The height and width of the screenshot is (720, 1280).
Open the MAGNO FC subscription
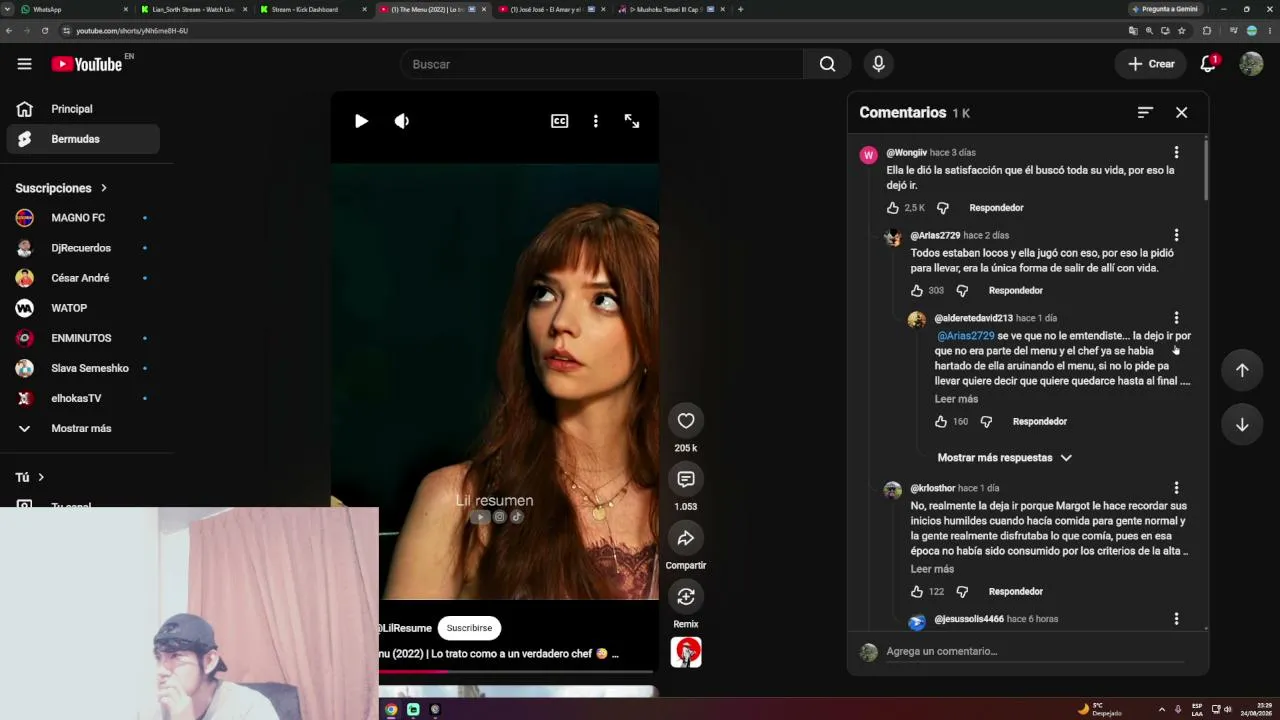[x=83, y=218]
